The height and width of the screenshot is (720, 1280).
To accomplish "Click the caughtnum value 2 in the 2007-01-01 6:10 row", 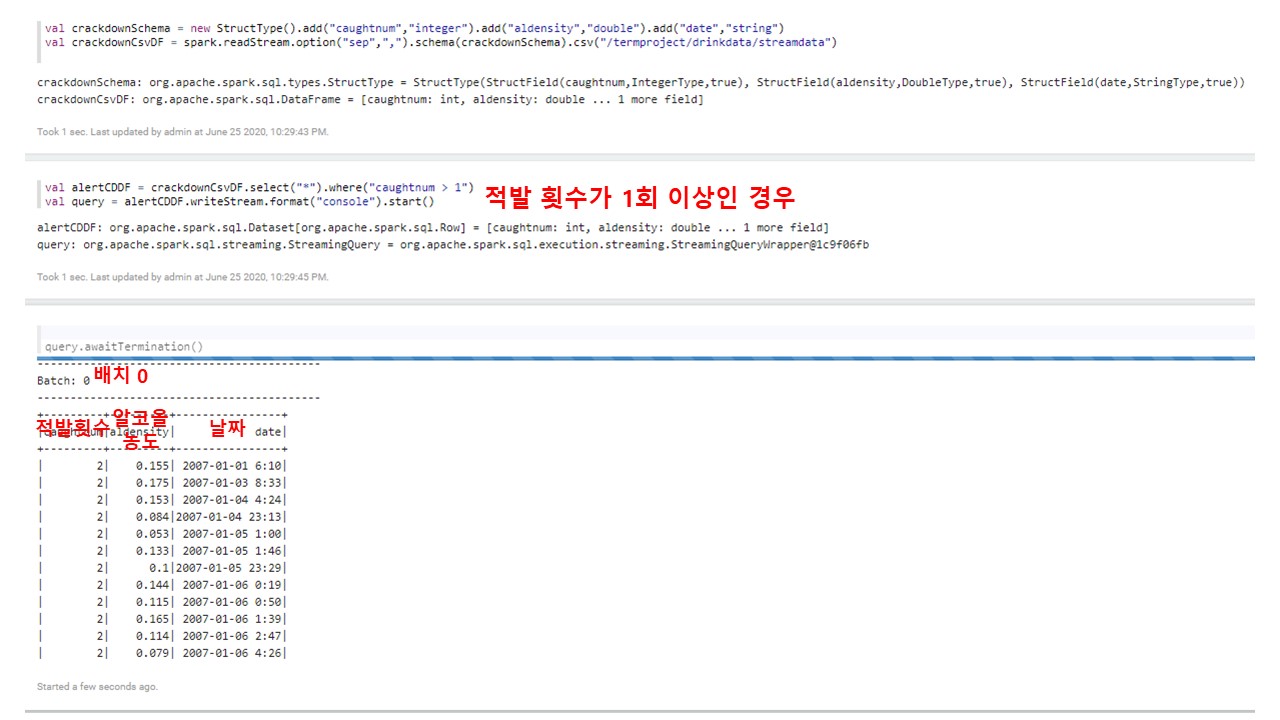I will click(x=100, y=466).
